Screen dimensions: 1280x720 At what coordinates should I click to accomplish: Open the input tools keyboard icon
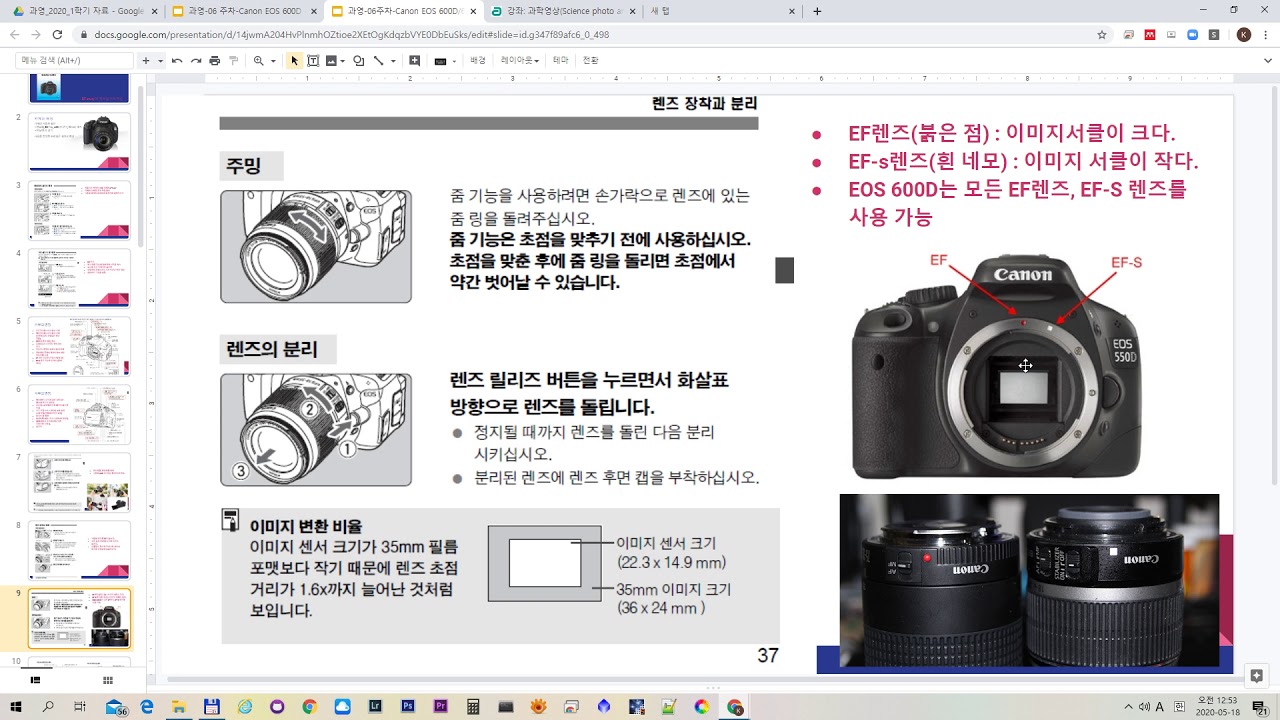tap(440, 61)
